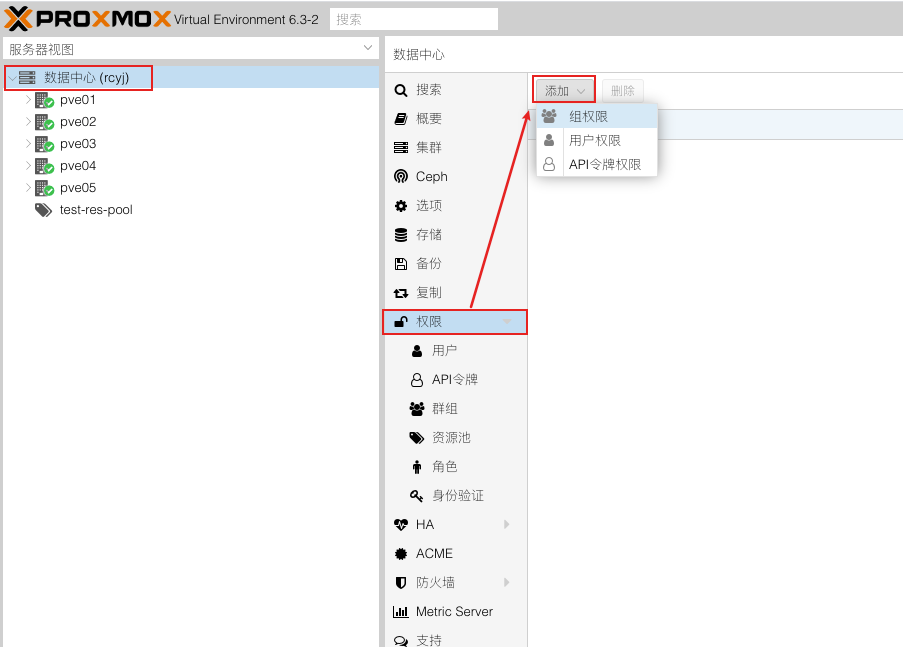Expand the 防火墙 submenu arrow

pos(507,582)
